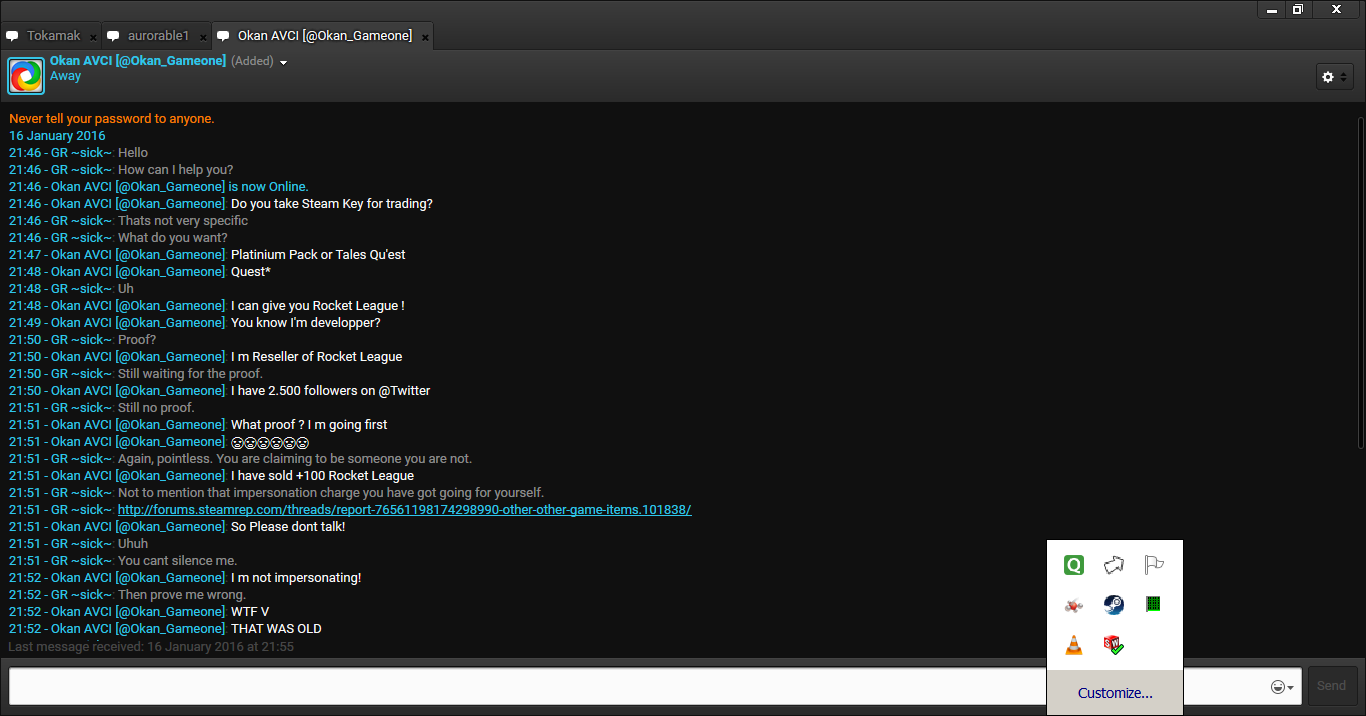Click the SolidWorks red cube tray icon

(1113, 645)
